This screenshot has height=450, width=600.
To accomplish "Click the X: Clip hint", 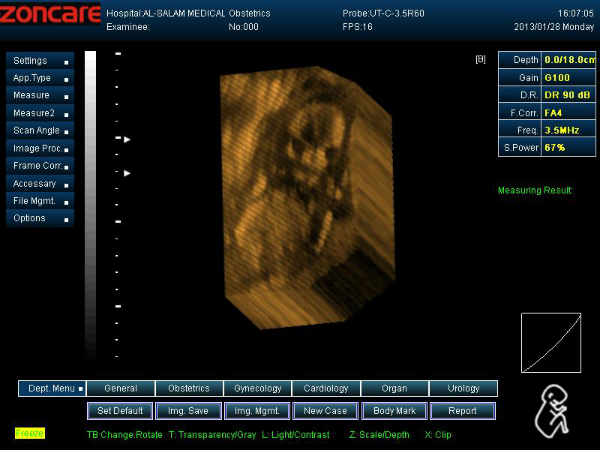I will pos(438,435).
